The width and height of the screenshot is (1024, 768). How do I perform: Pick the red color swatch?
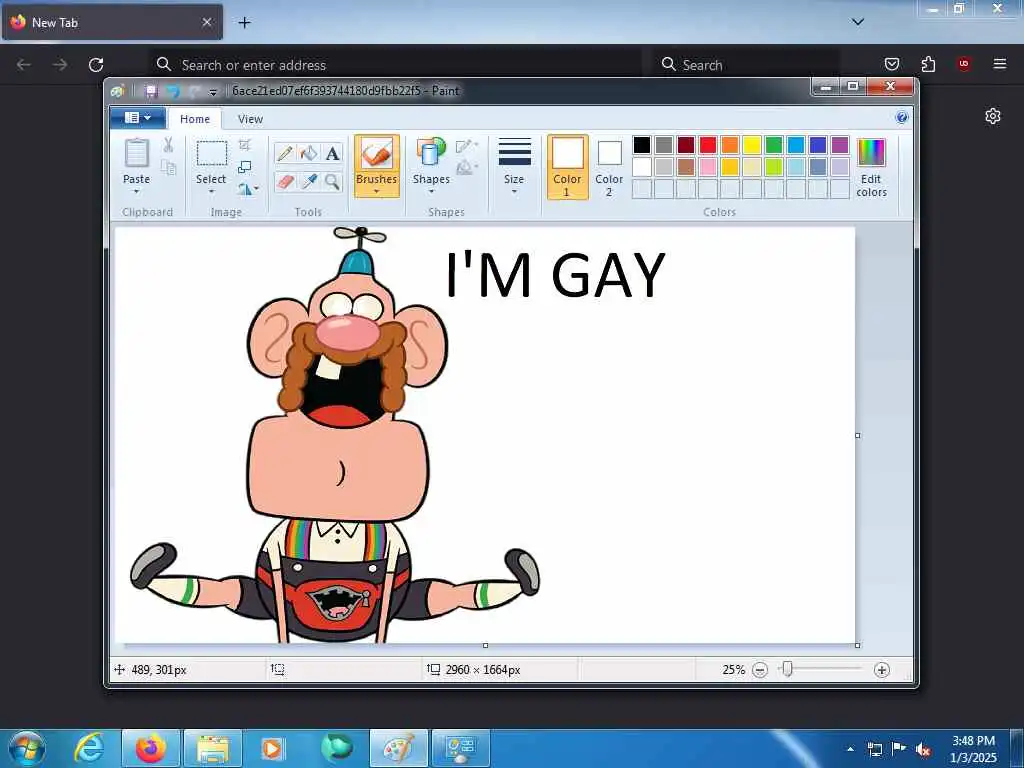(x=708, y=145)
